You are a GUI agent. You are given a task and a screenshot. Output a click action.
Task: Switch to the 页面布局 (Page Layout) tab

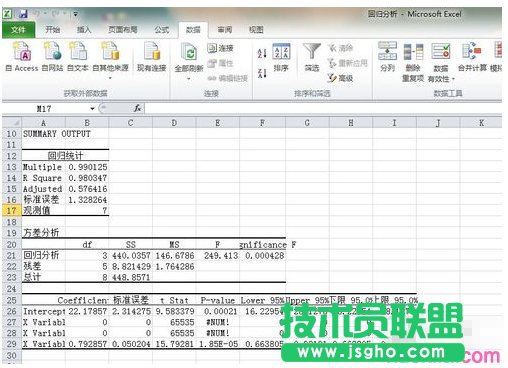[x=123, y=30]
